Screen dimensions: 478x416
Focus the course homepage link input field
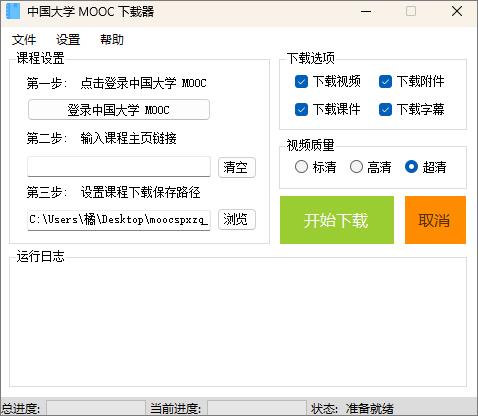pos(119,167)
